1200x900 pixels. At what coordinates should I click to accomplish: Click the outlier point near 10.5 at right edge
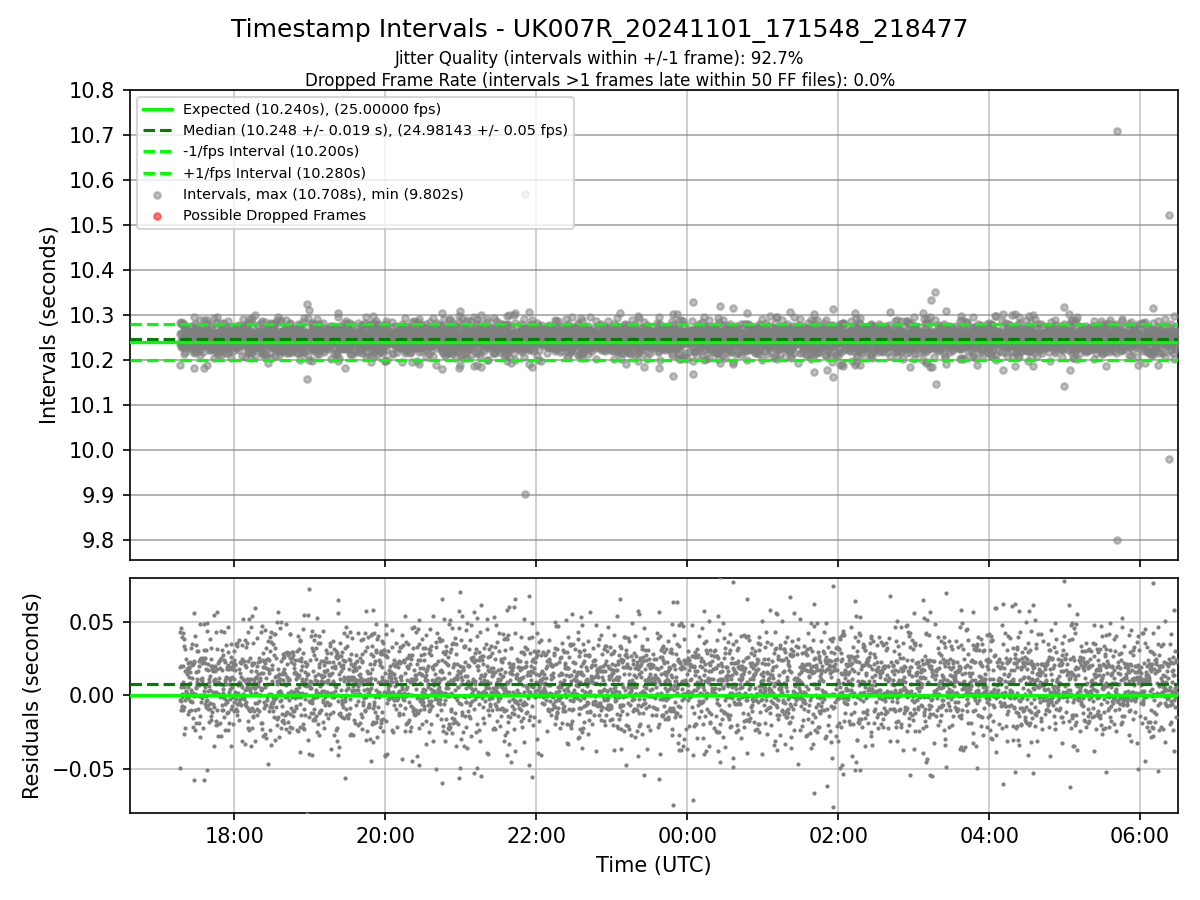[1169, 215]
